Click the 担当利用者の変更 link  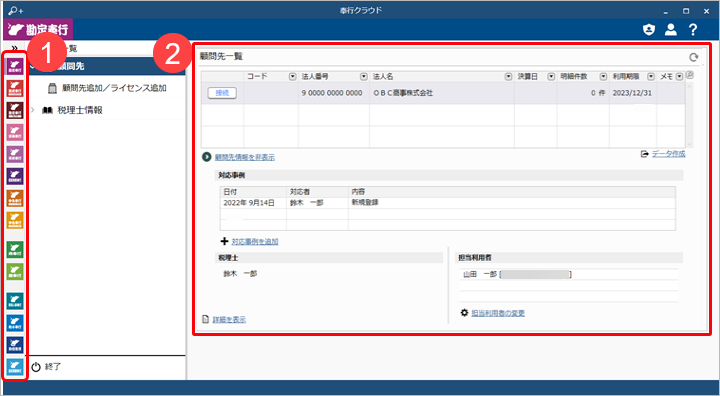click(498, 313)
